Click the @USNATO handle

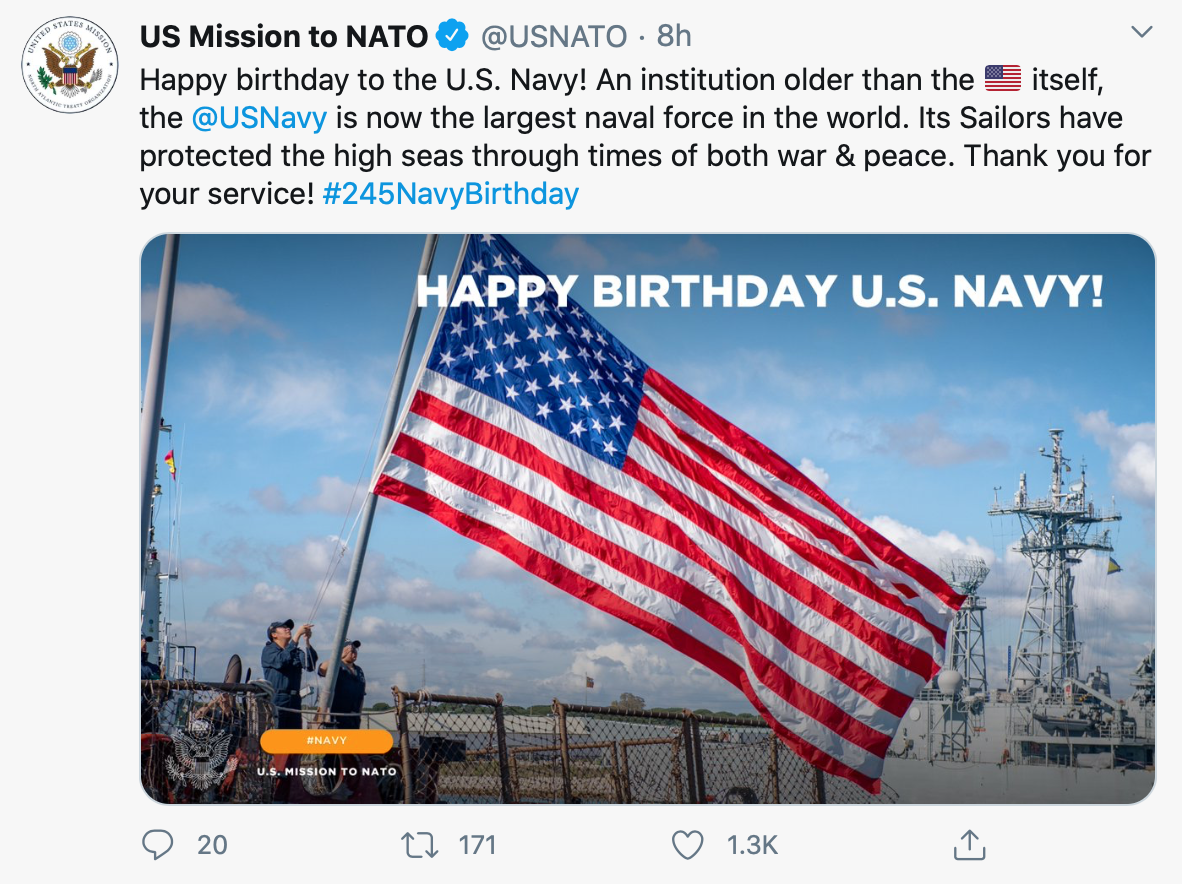point(554,37)
